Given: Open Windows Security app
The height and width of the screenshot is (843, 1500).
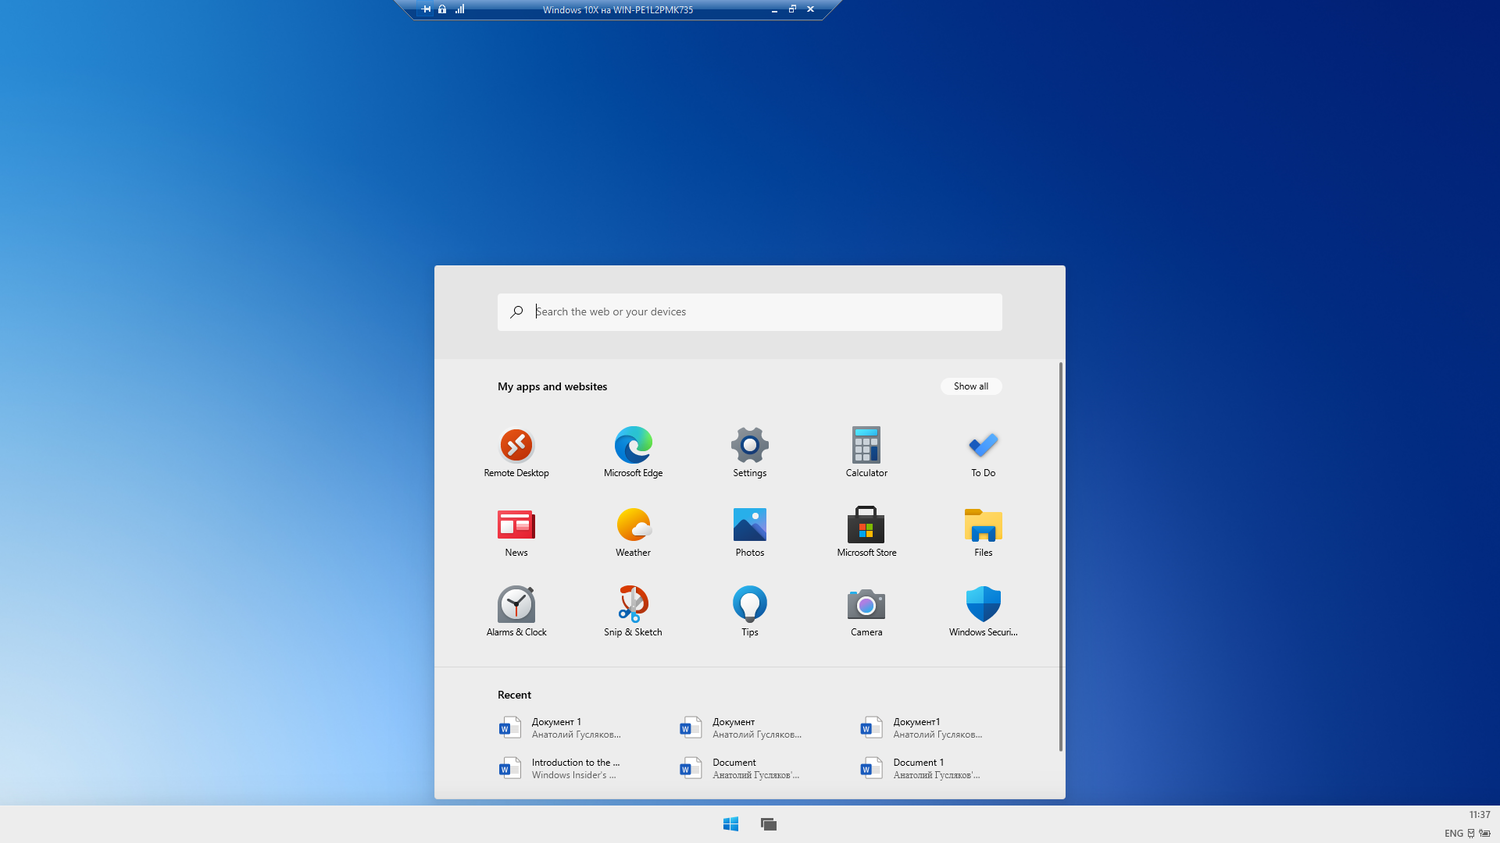Looking at the screenshot, I should pos(983,611).
